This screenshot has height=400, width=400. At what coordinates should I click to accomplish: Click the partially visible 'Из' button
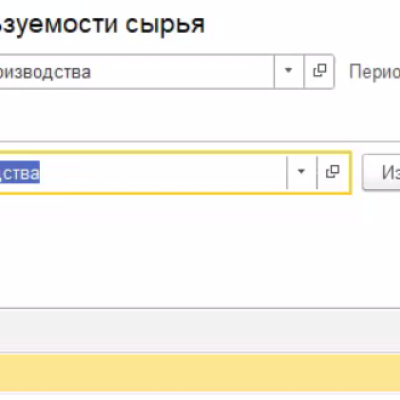tap(381, 173)
